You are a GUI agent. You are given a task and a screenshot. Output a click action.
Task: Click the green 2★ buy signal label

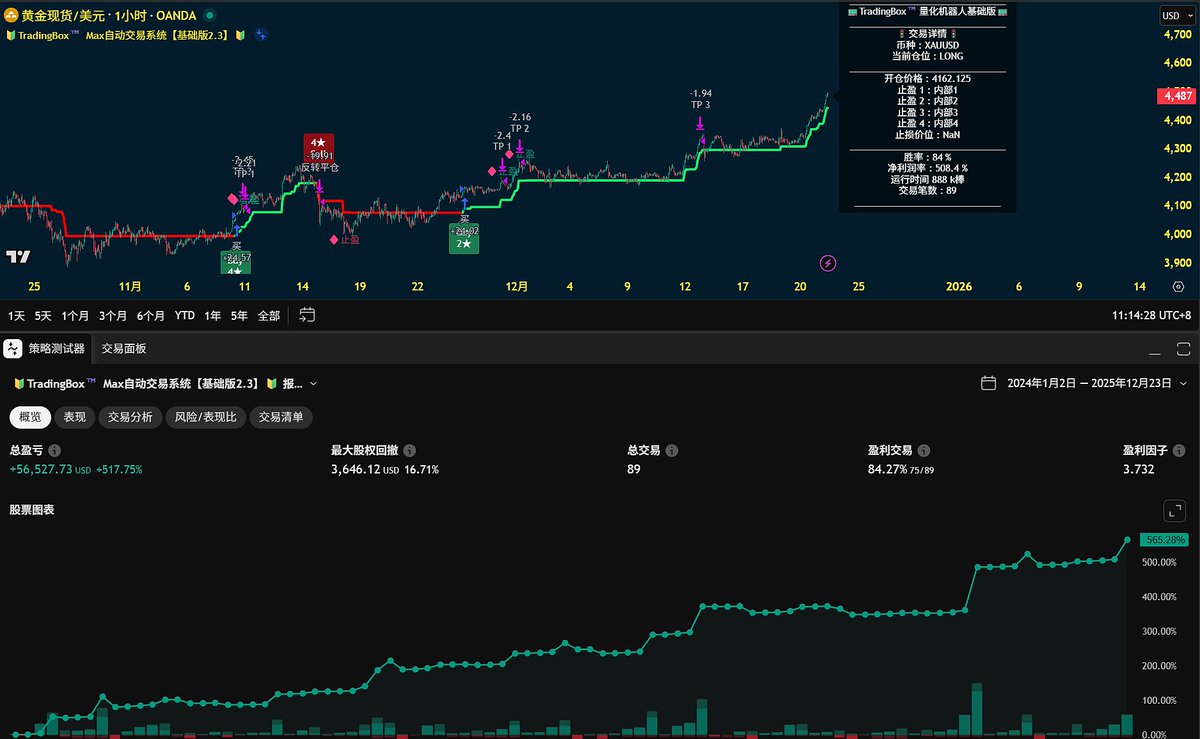(464, 239)
